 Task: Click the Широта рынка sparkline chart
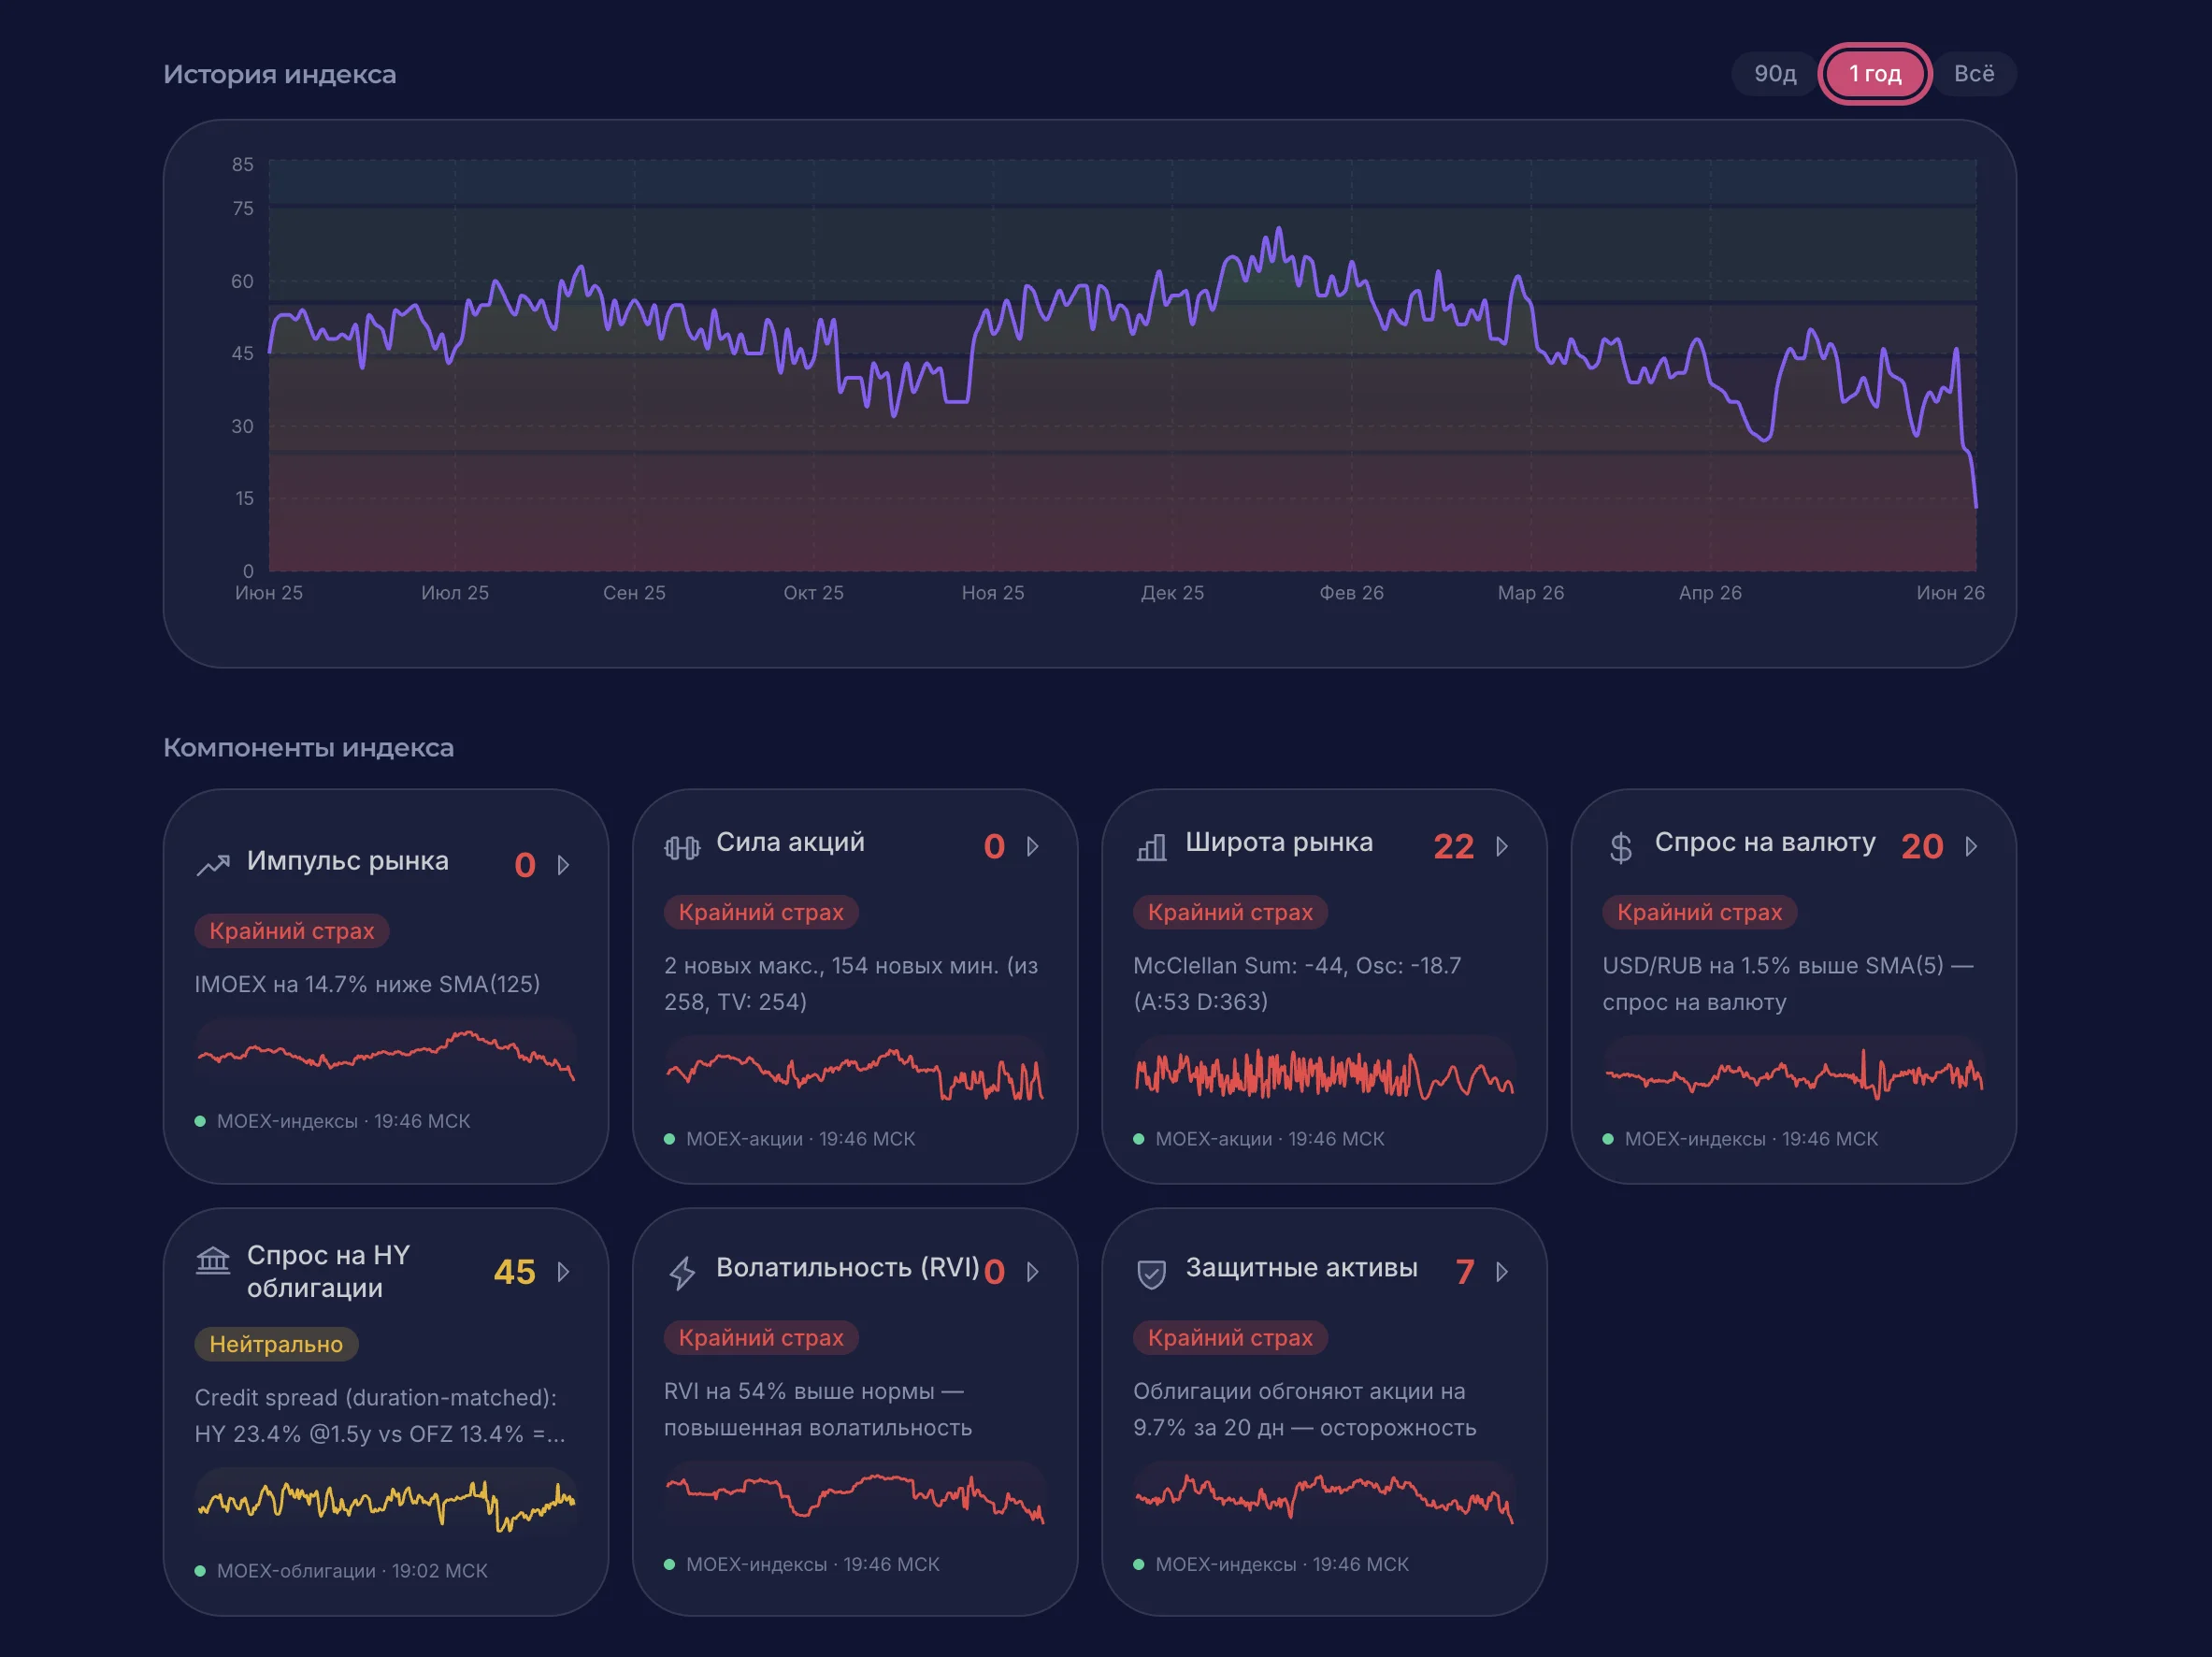click(1324, 1073)
